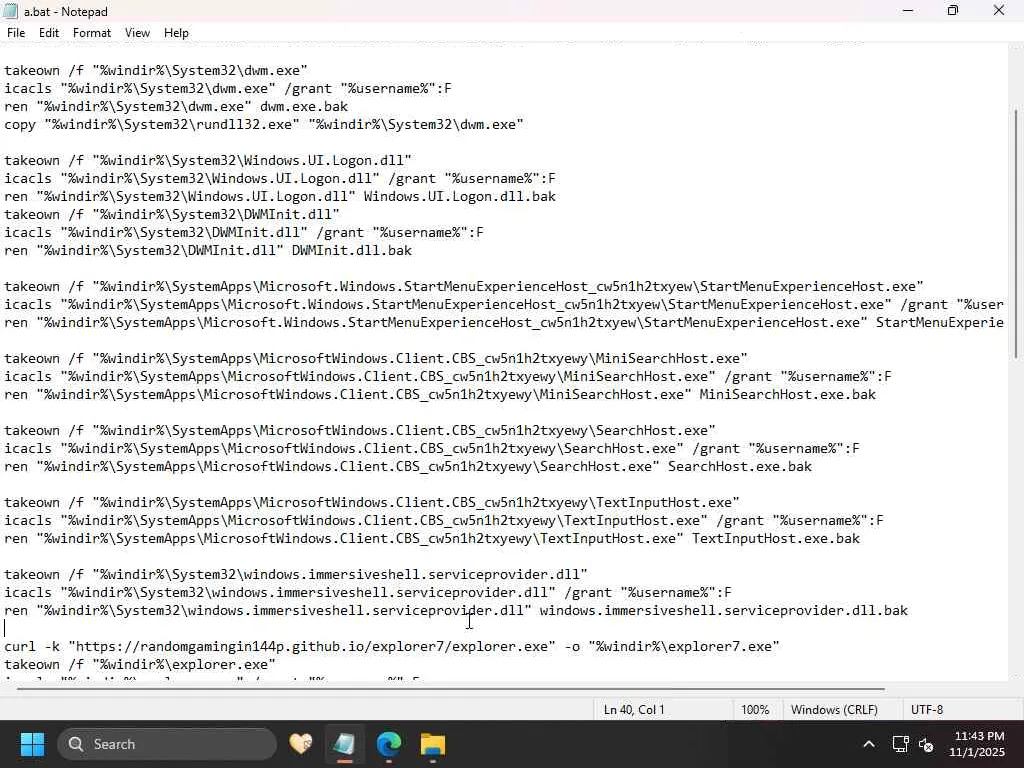Click the taskbar Search box
The image size is (1024, 768).
(x=167, y=744)
